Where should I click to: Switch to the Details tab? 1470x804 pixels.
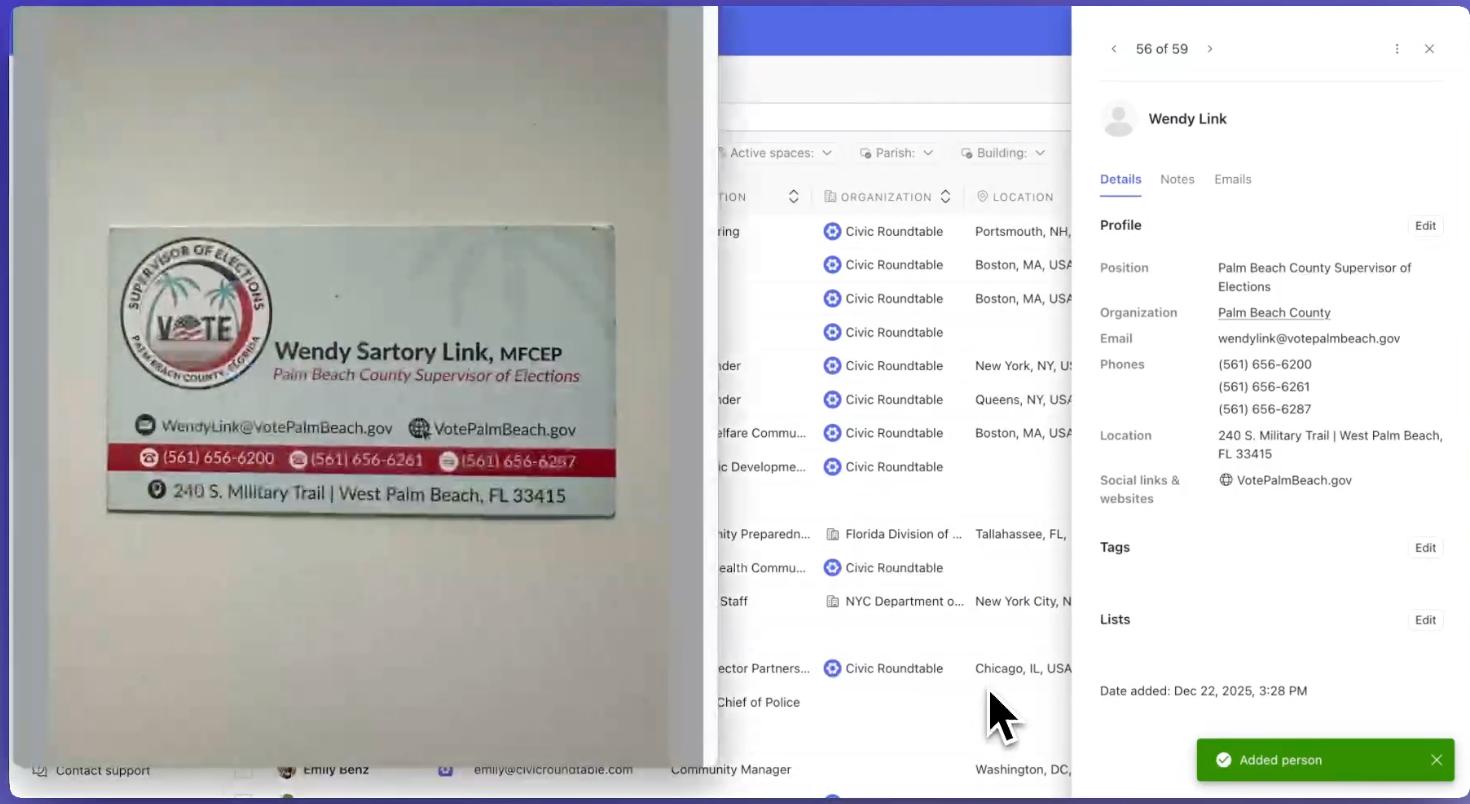pos(1120,179)
